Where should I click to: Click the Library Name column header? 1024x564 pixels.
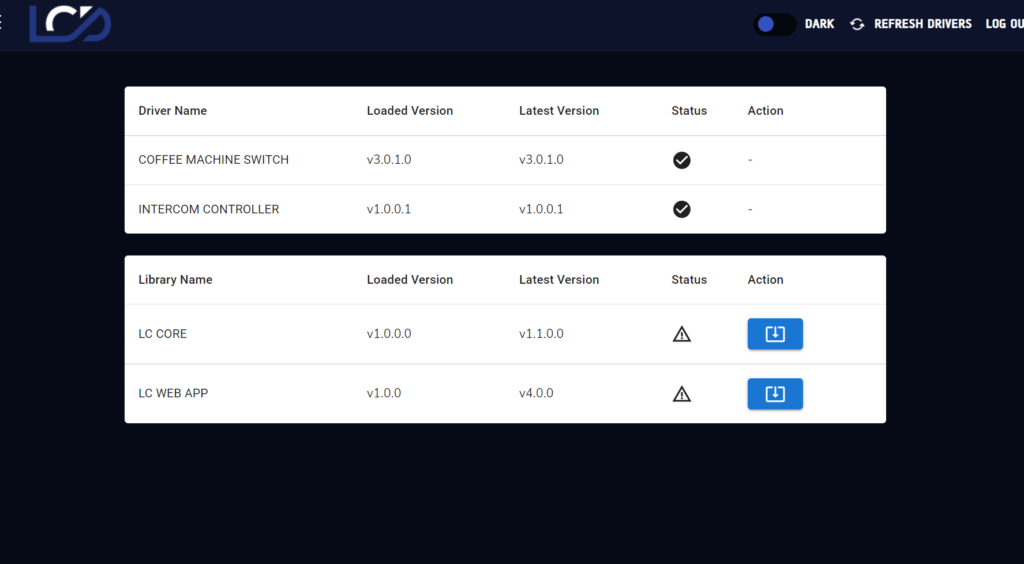coord(175,279)
